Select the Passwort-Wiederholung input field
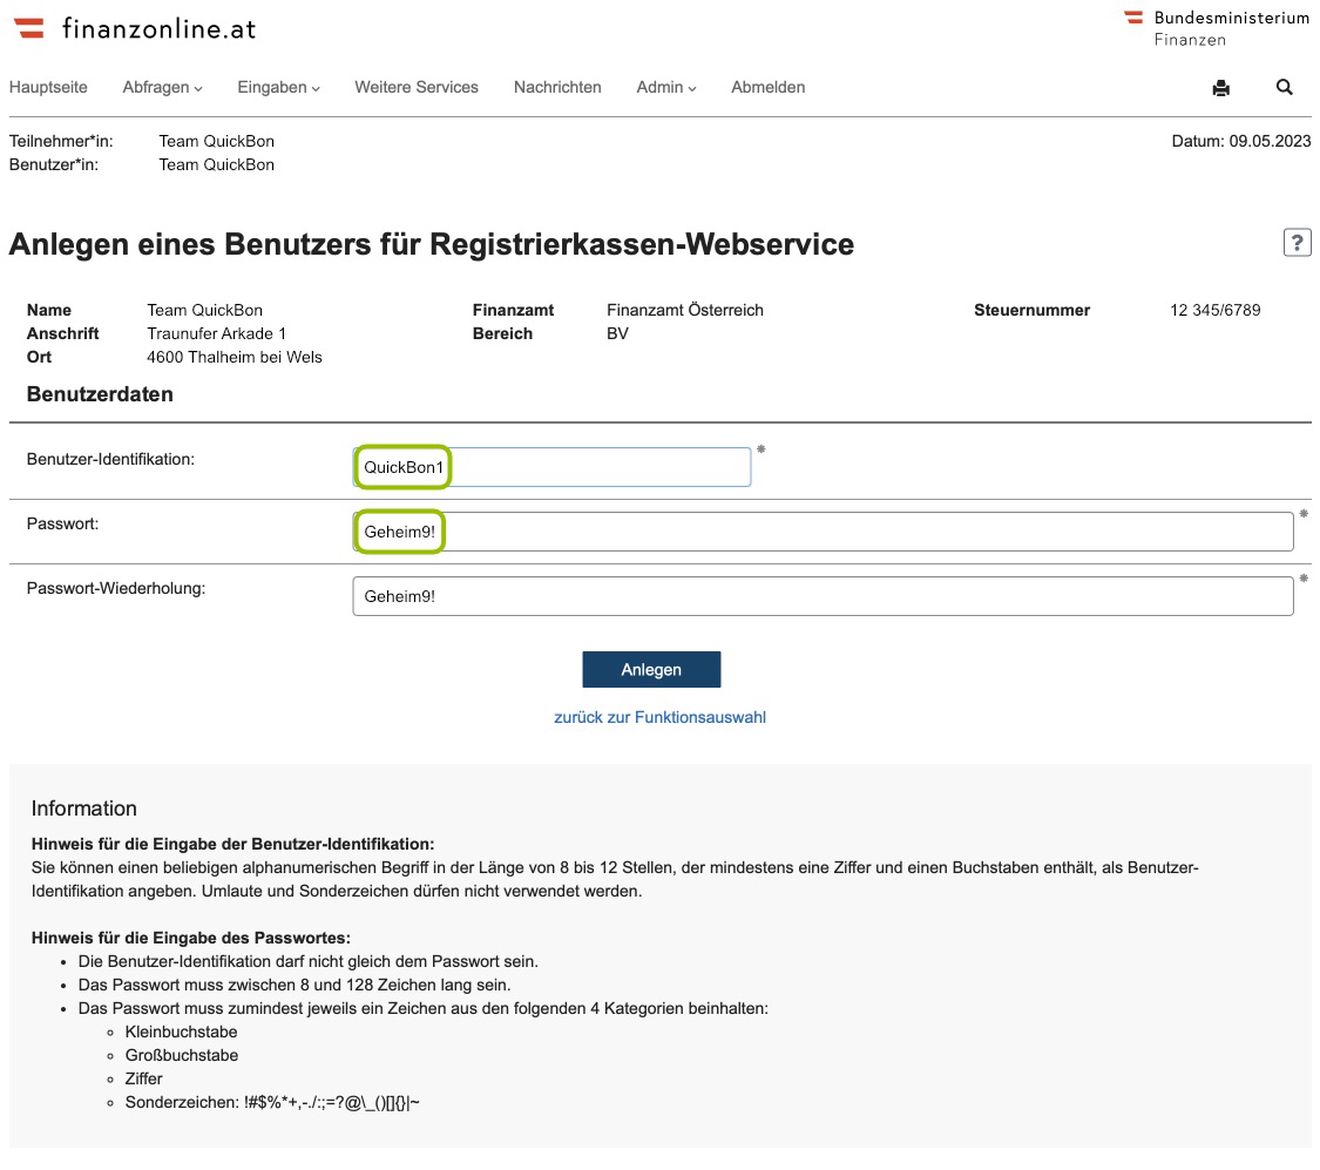 click(x=822, y=595)
